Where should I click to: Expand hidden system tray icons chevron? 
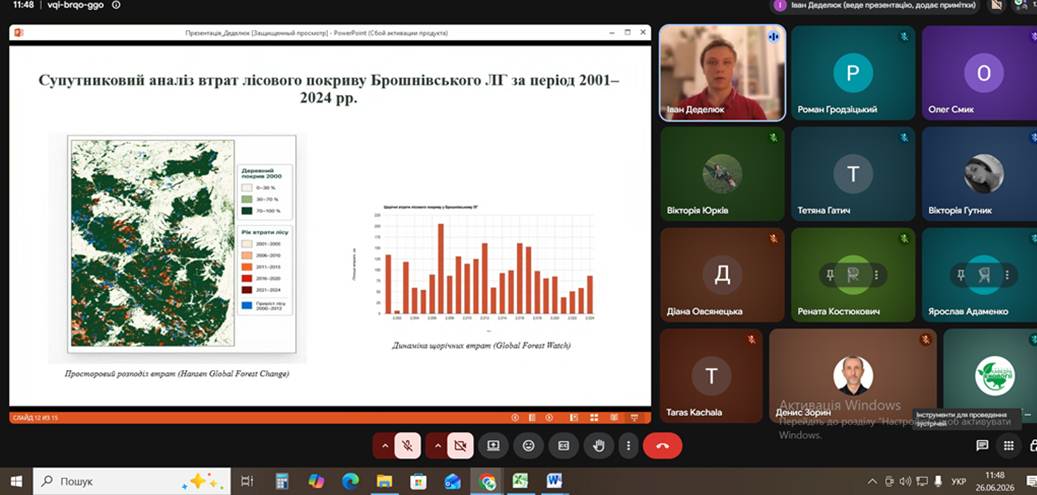[x=873, y=481]
